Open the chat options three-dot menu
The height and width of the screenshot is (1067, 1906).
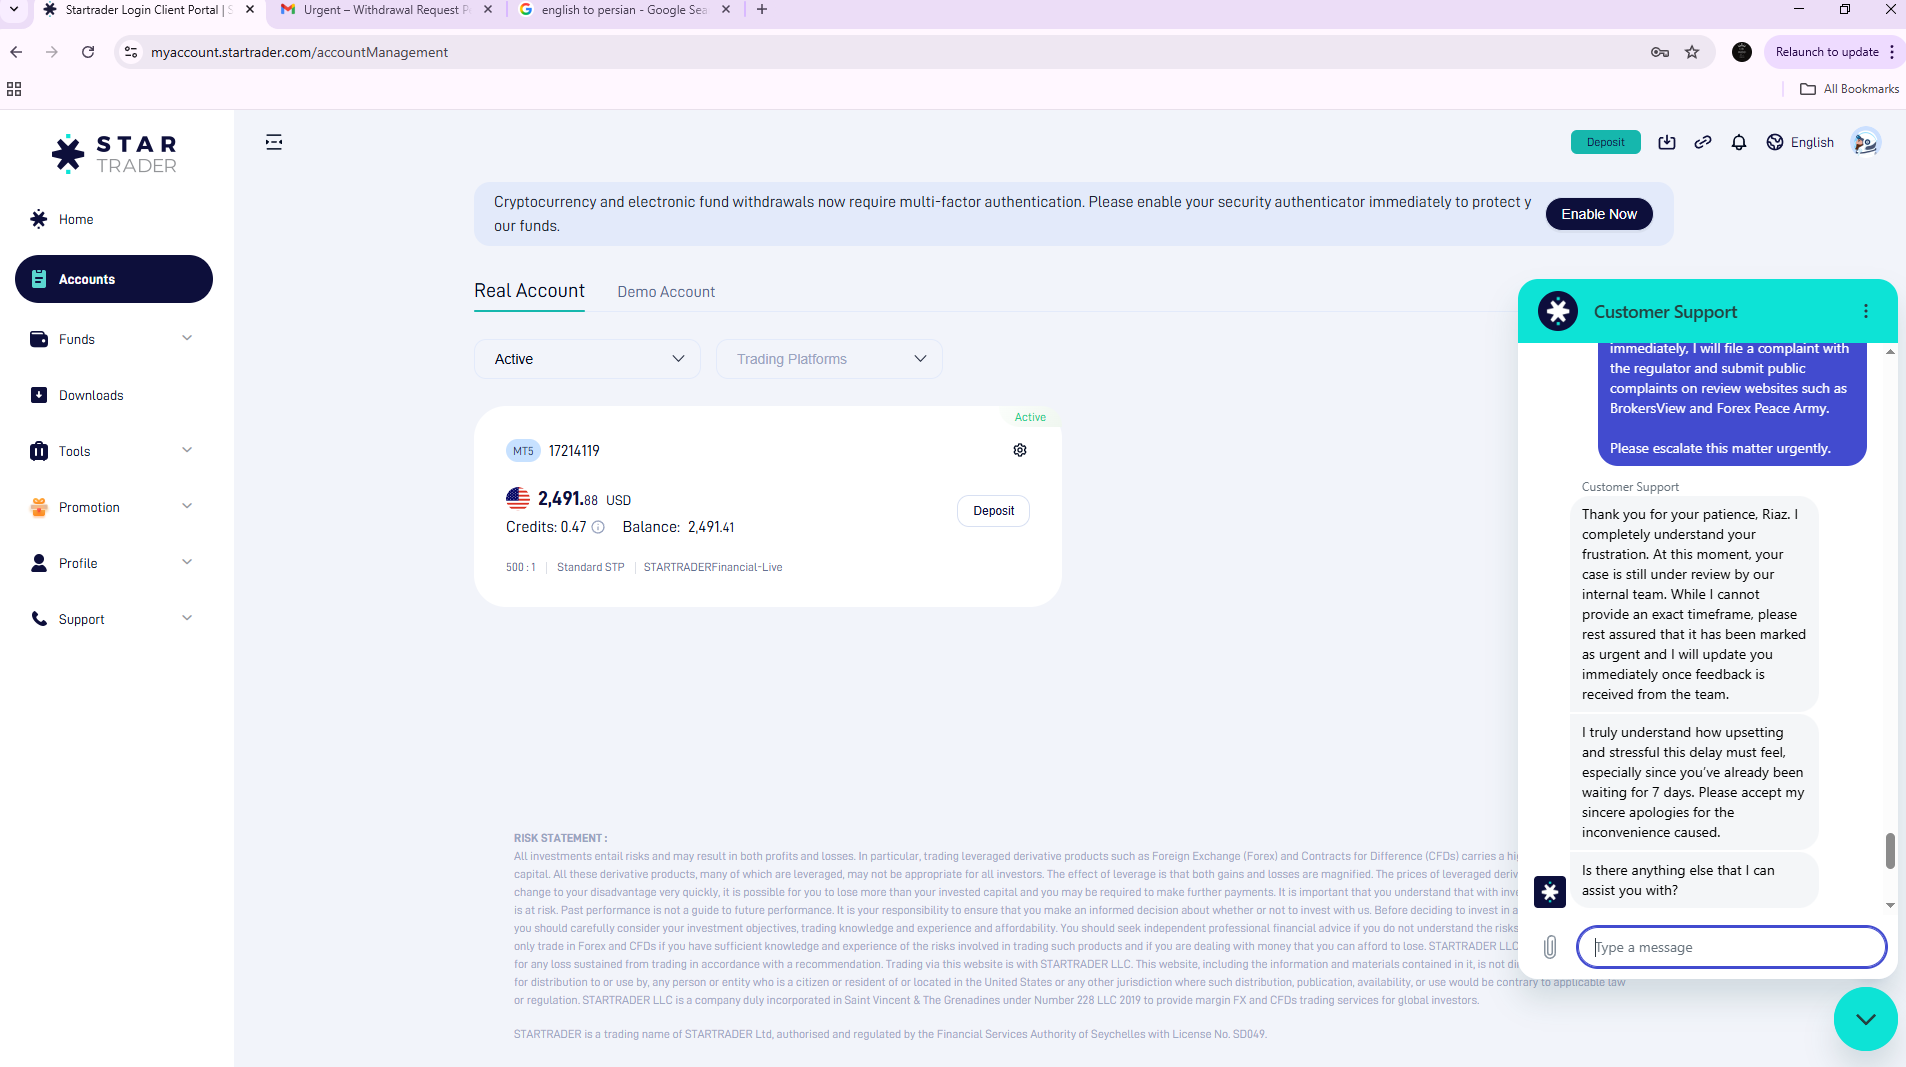coord(1866,311)
